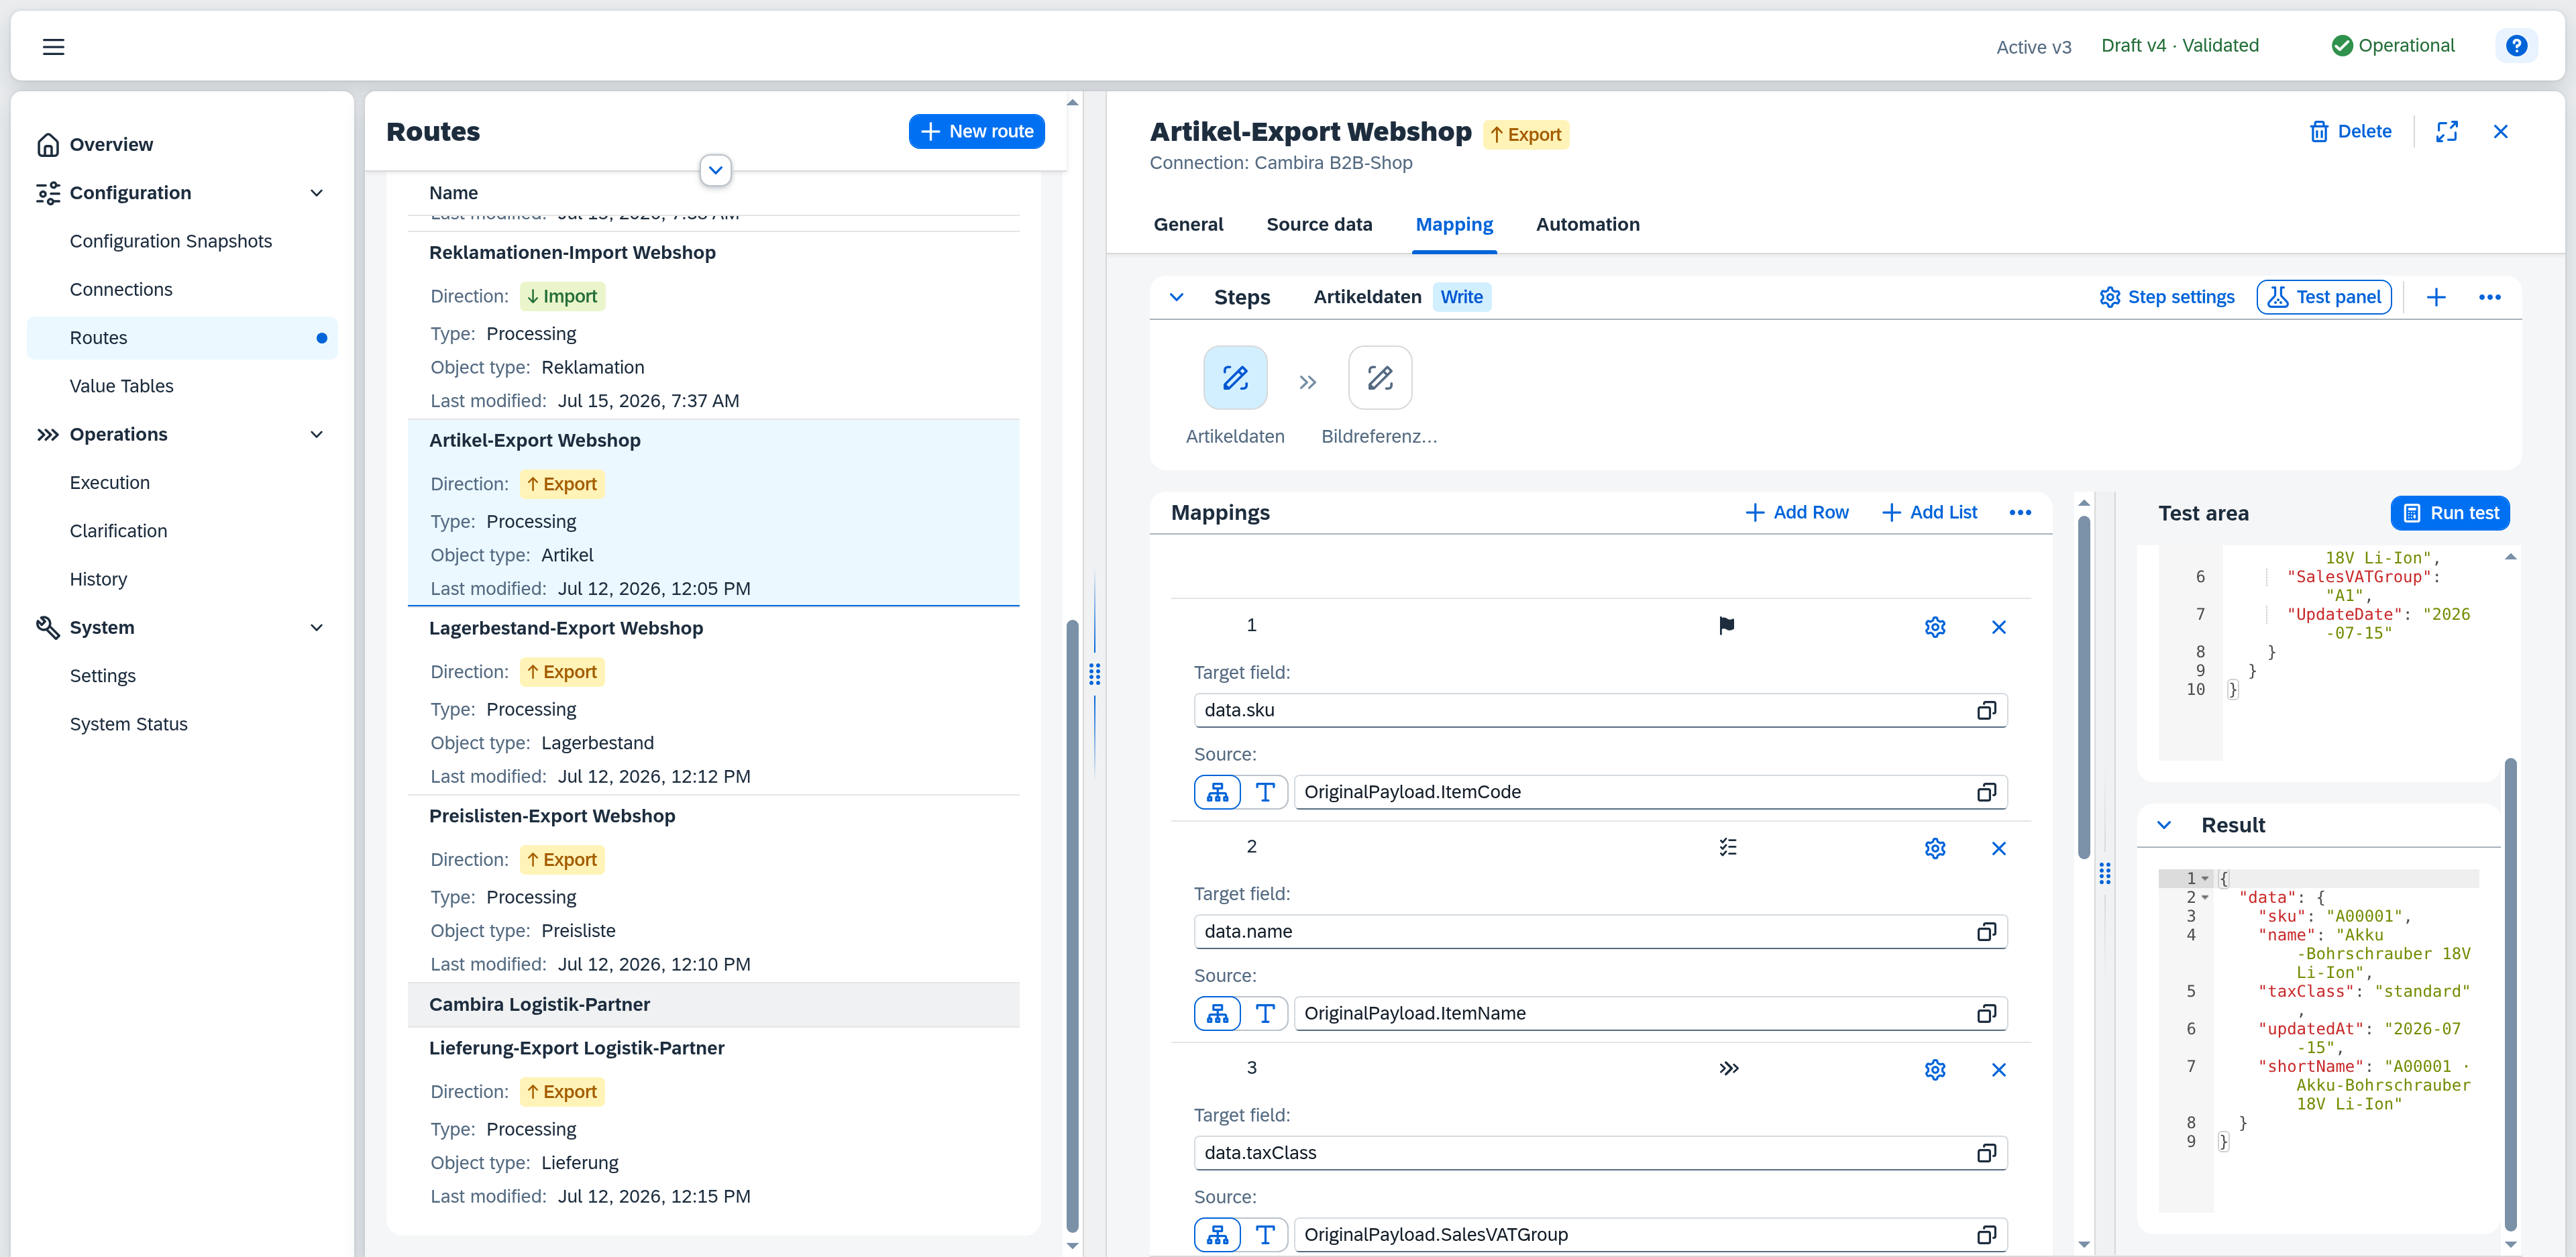Select the Preislisten-Export Webshop route
The width and height of the screenshot is (2576, 1257).
click(x=713, y=889)
